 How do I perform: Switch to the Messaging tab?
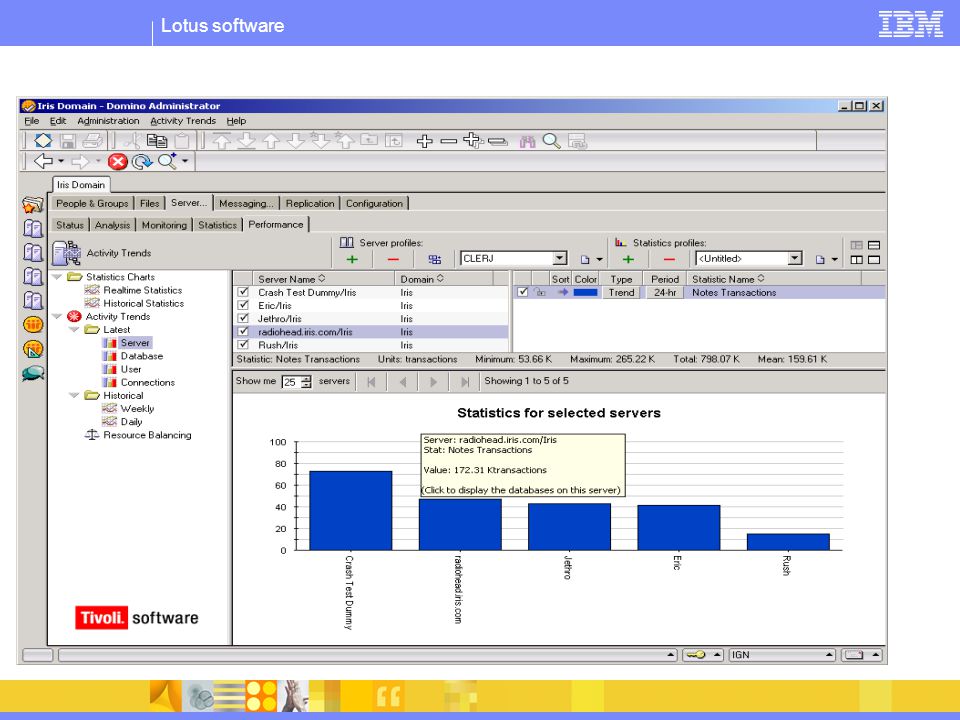[x=246, y=203]
